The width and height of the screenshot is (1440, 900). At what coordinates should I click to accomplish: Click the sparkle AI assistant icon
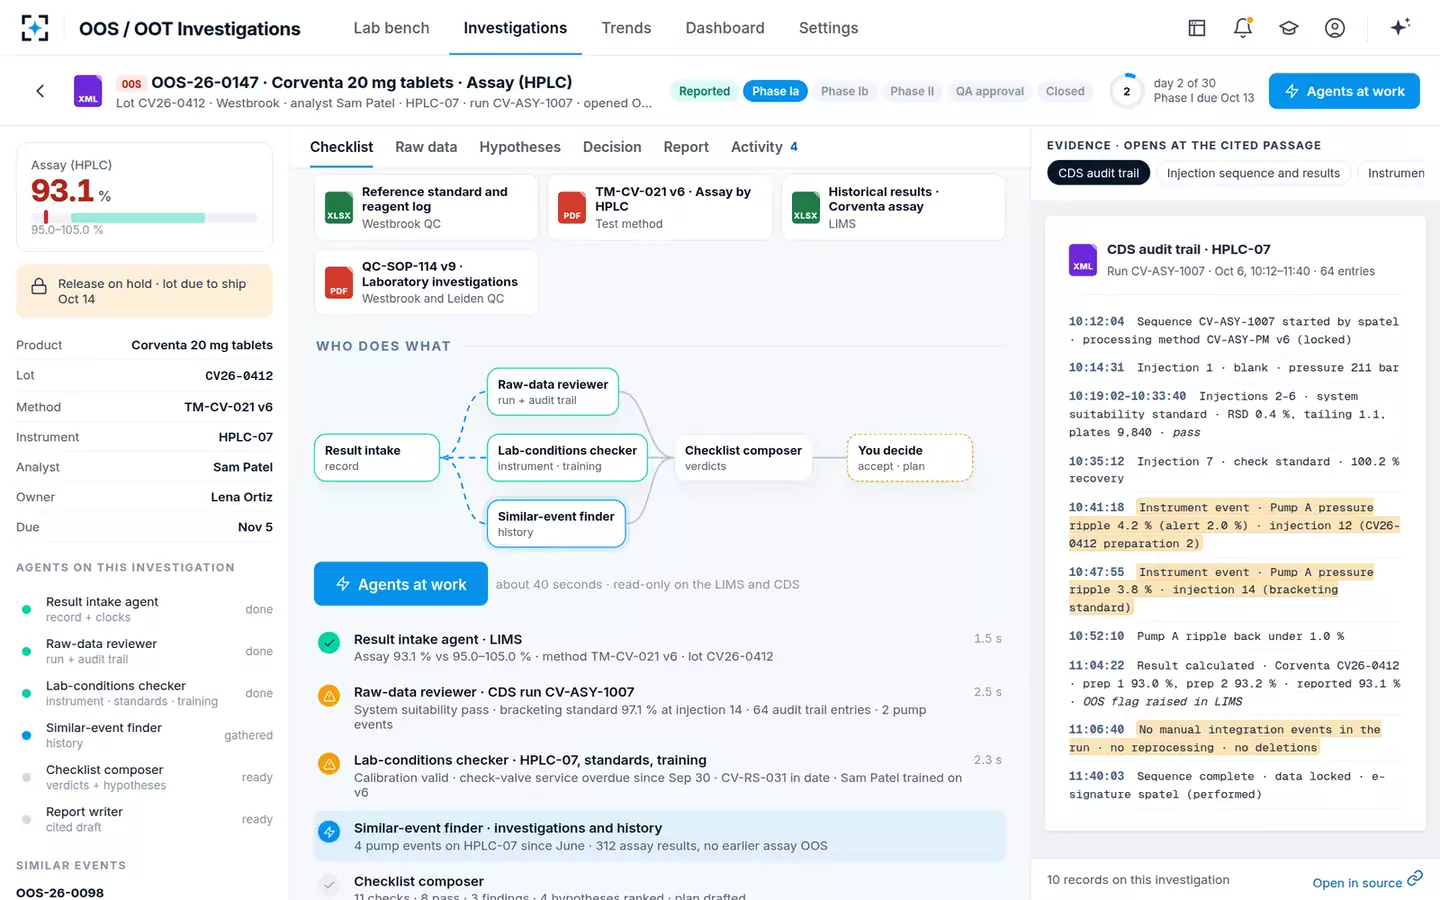[1400, 27]
